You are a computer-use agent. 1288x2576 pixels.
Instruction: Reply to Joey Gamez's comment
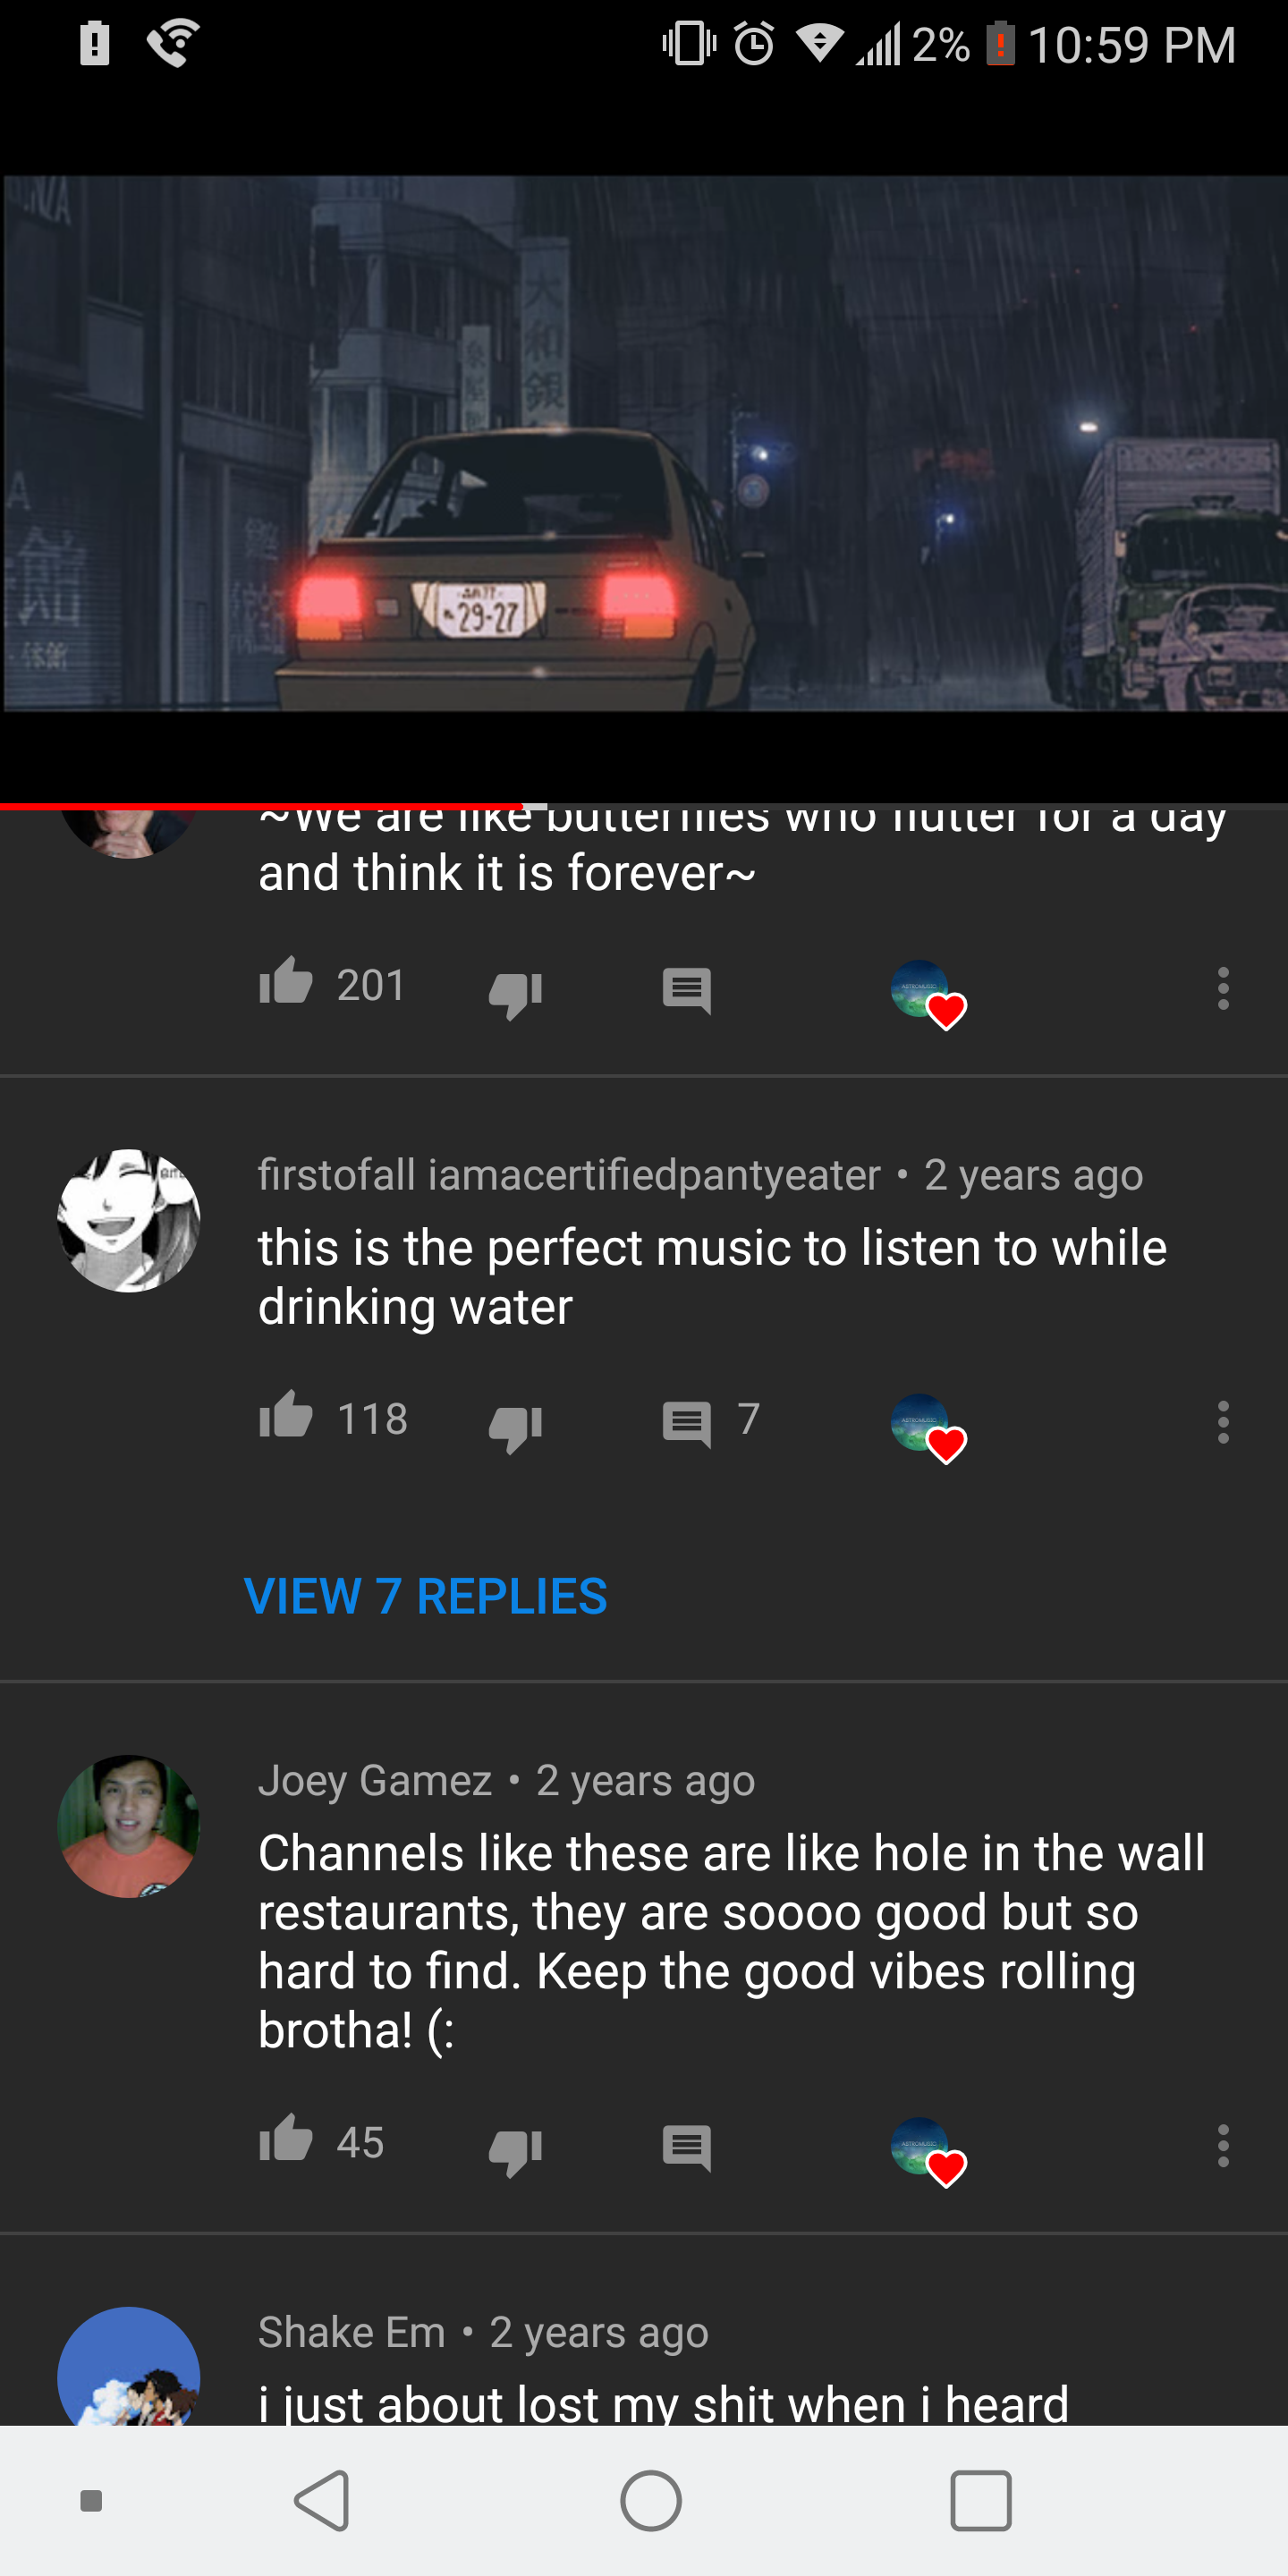(x=687, y=2148)
